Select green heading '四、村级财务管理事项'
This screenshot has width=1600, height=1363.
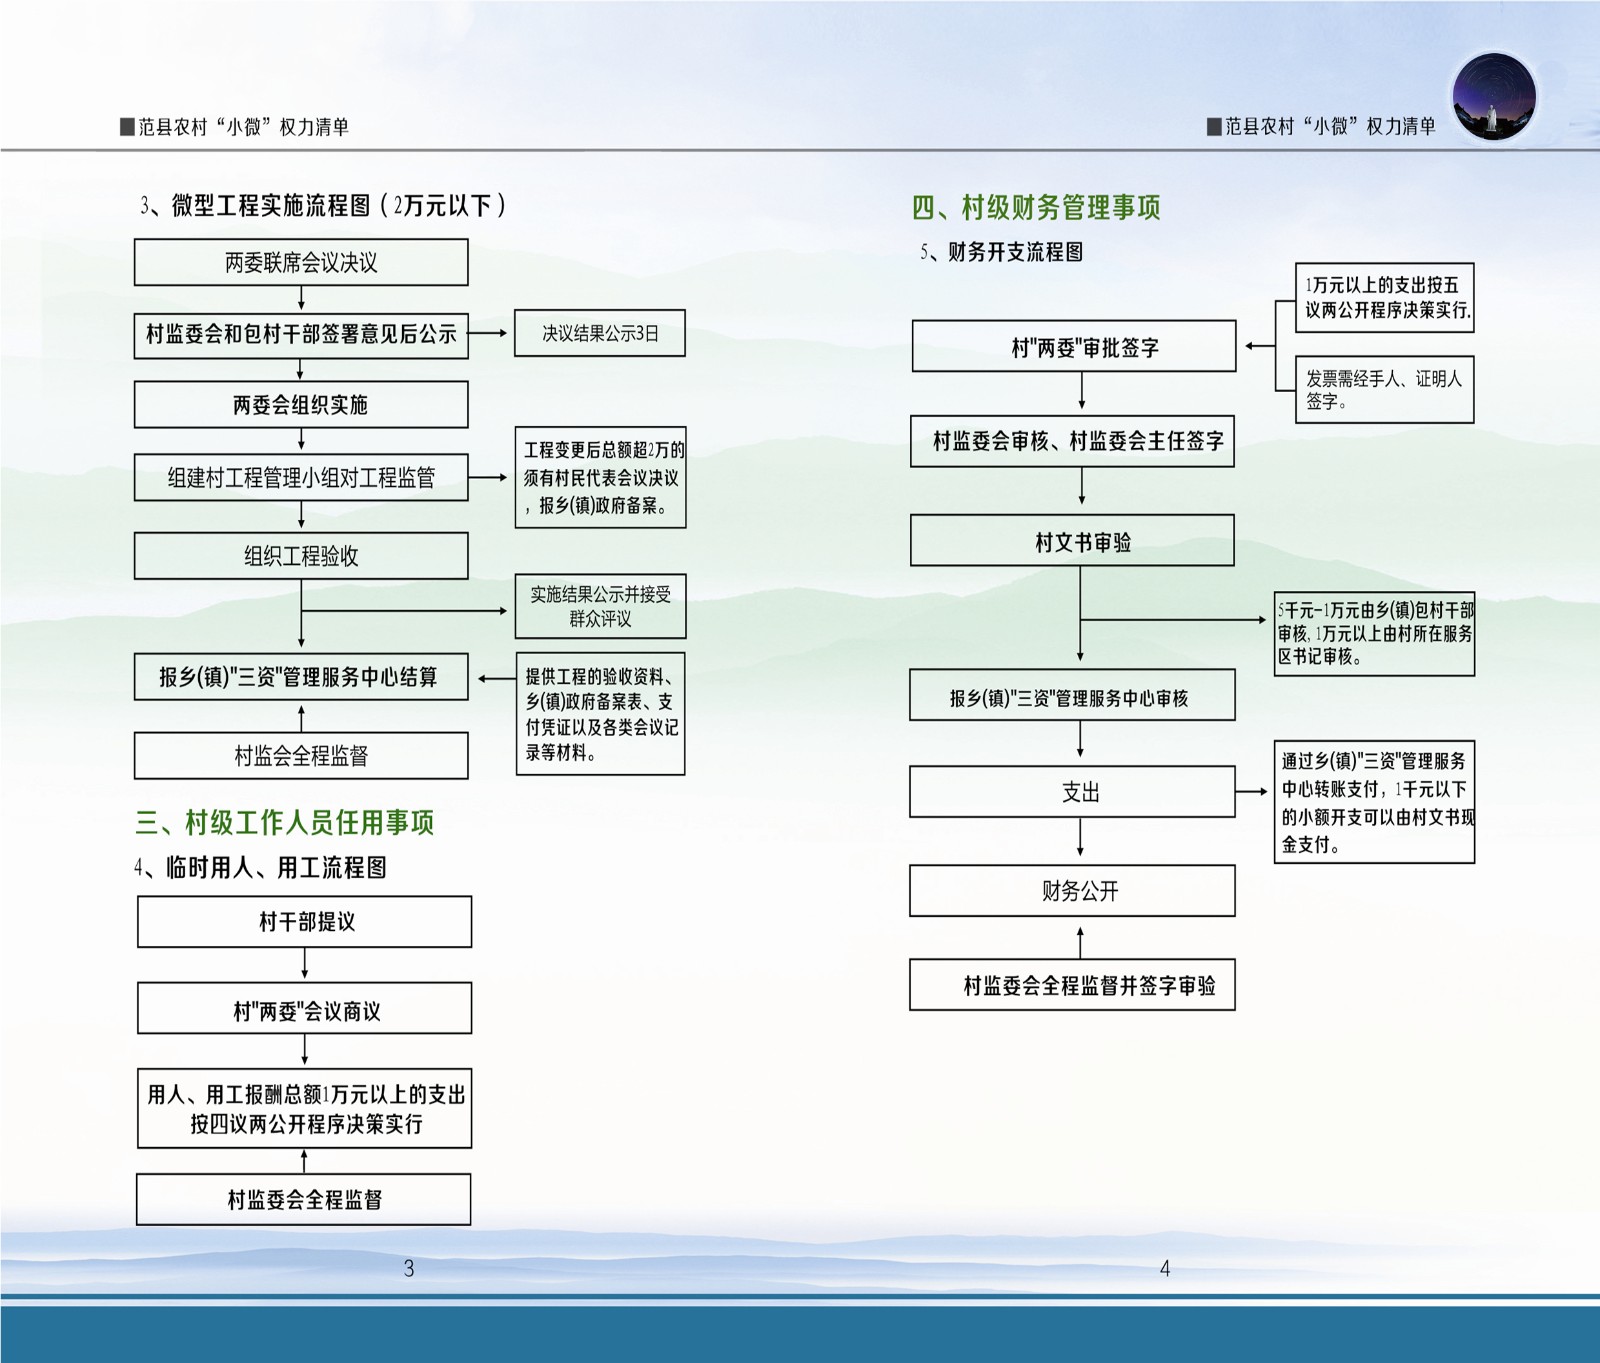pos(1036,207)
